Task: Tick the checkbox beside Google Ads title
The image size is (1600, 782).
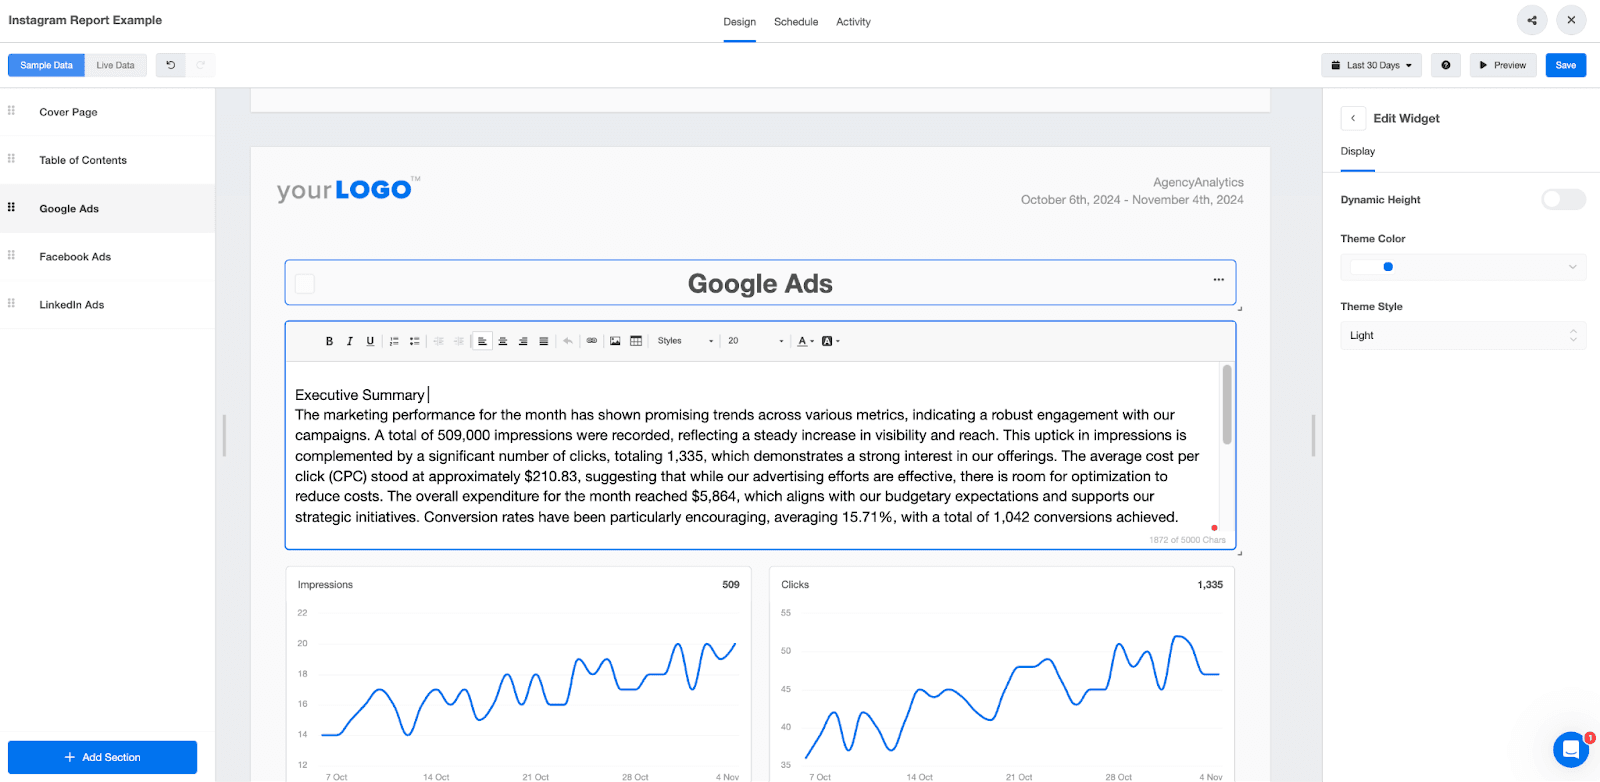Action: coord(303,283)
